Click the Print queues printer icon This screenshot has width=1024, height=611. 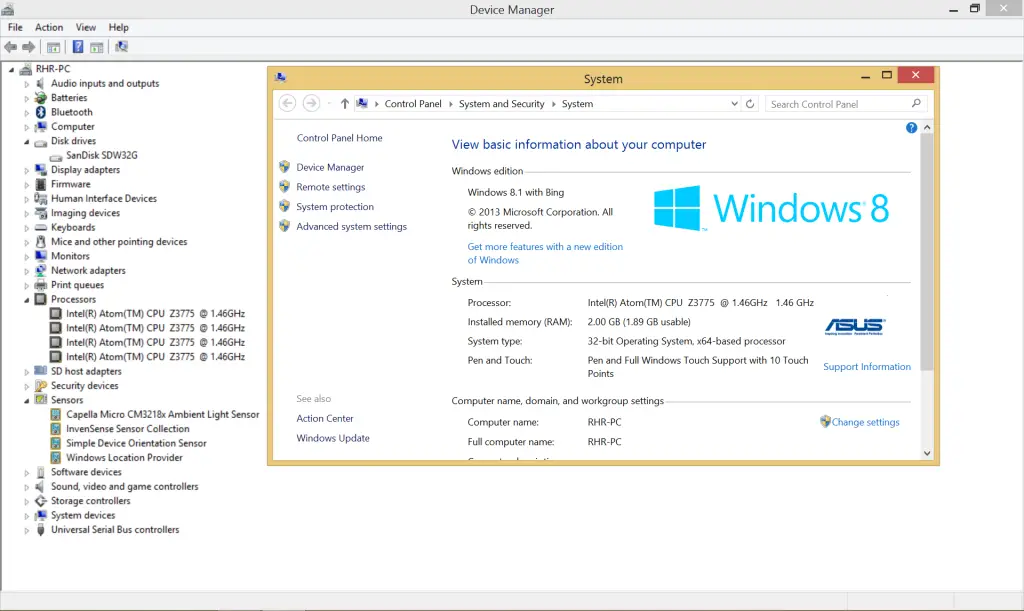click(40, 285)
